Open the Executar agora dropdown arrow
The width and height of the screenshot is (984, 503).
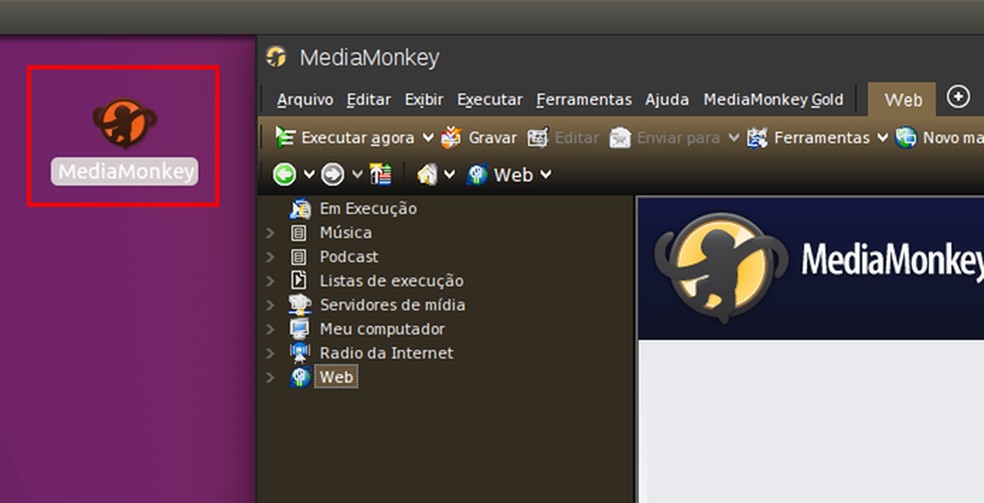coord(428,137)
